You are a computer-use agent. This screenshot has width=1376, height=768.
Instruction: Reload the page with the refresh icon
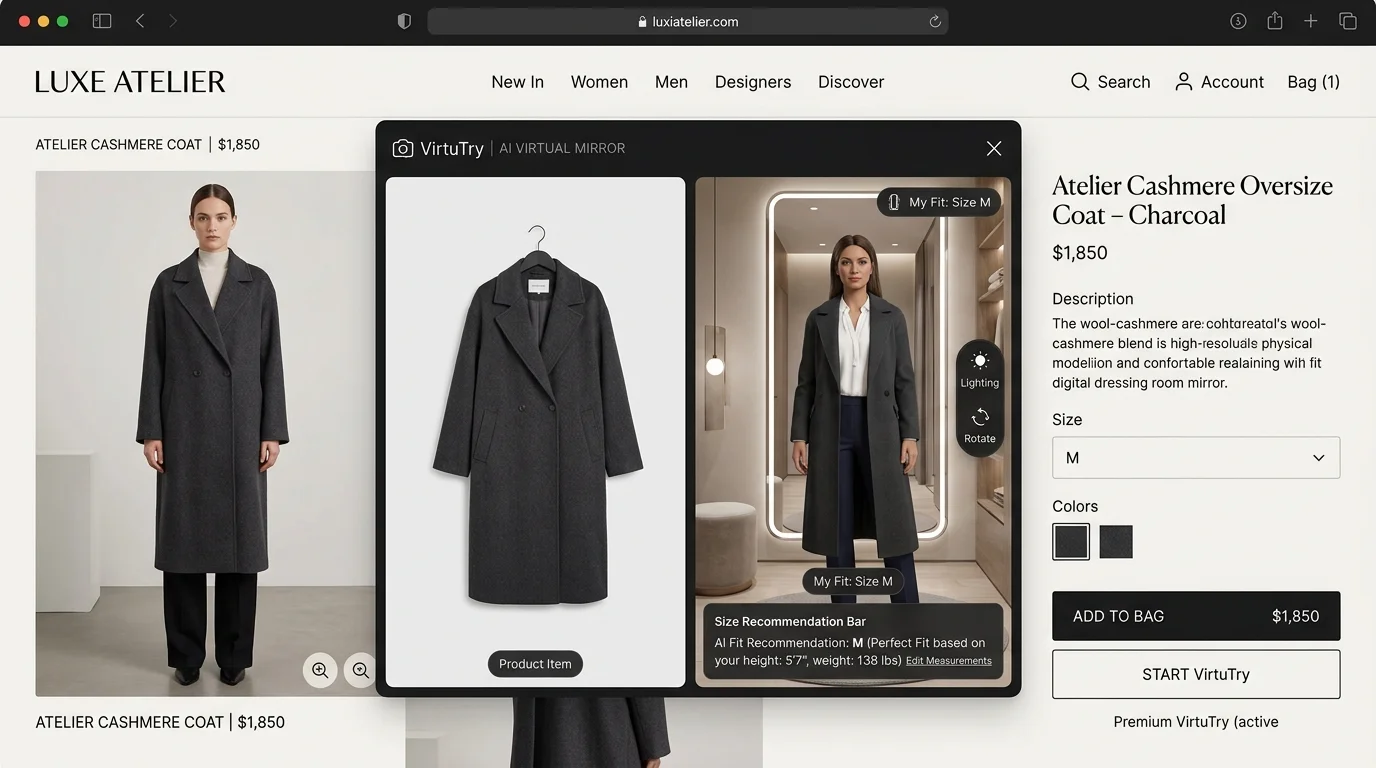point(935,21)
